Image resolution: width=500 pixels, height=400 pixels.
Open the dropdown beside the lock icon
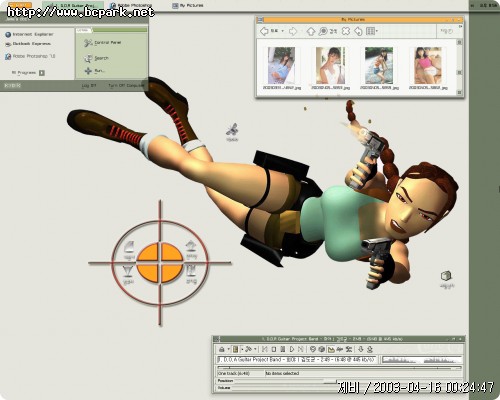[x=228, y=349]
